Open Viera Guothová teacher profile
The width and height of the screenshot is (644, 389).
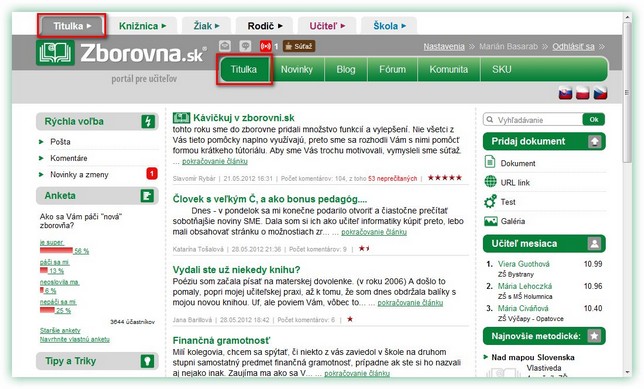524,264
